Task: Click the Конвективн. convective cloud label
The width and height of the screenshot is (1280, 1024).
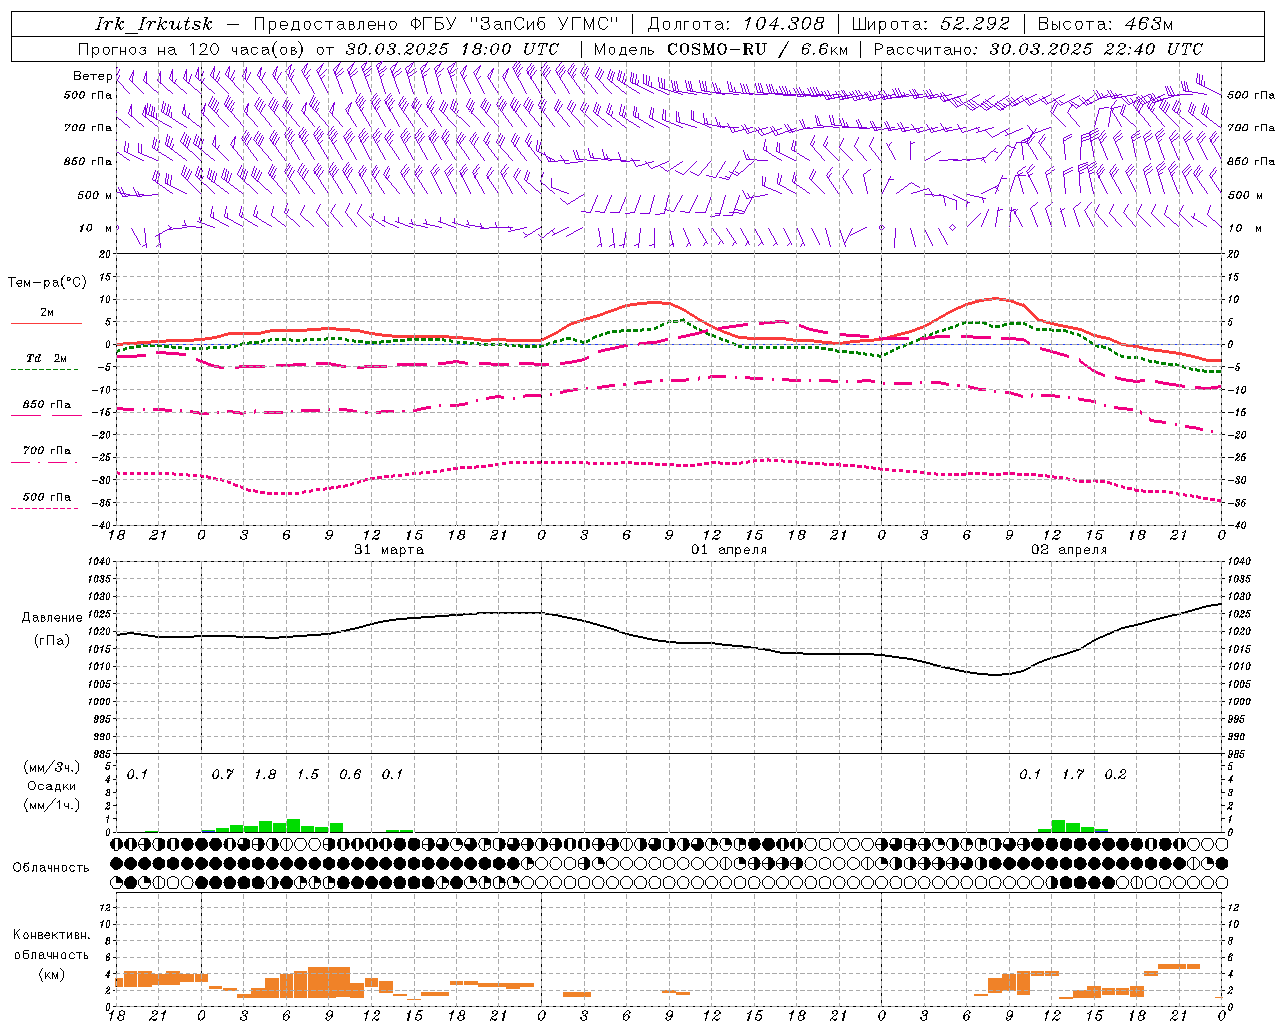Action: coord(52,935)
